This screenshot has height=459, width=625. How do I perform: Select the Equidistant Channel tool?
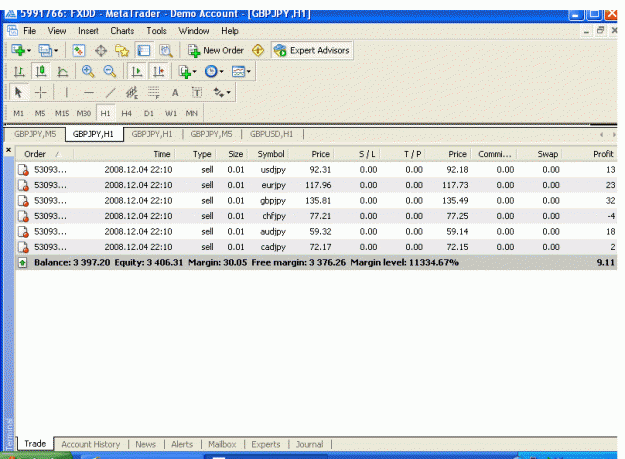132,93
